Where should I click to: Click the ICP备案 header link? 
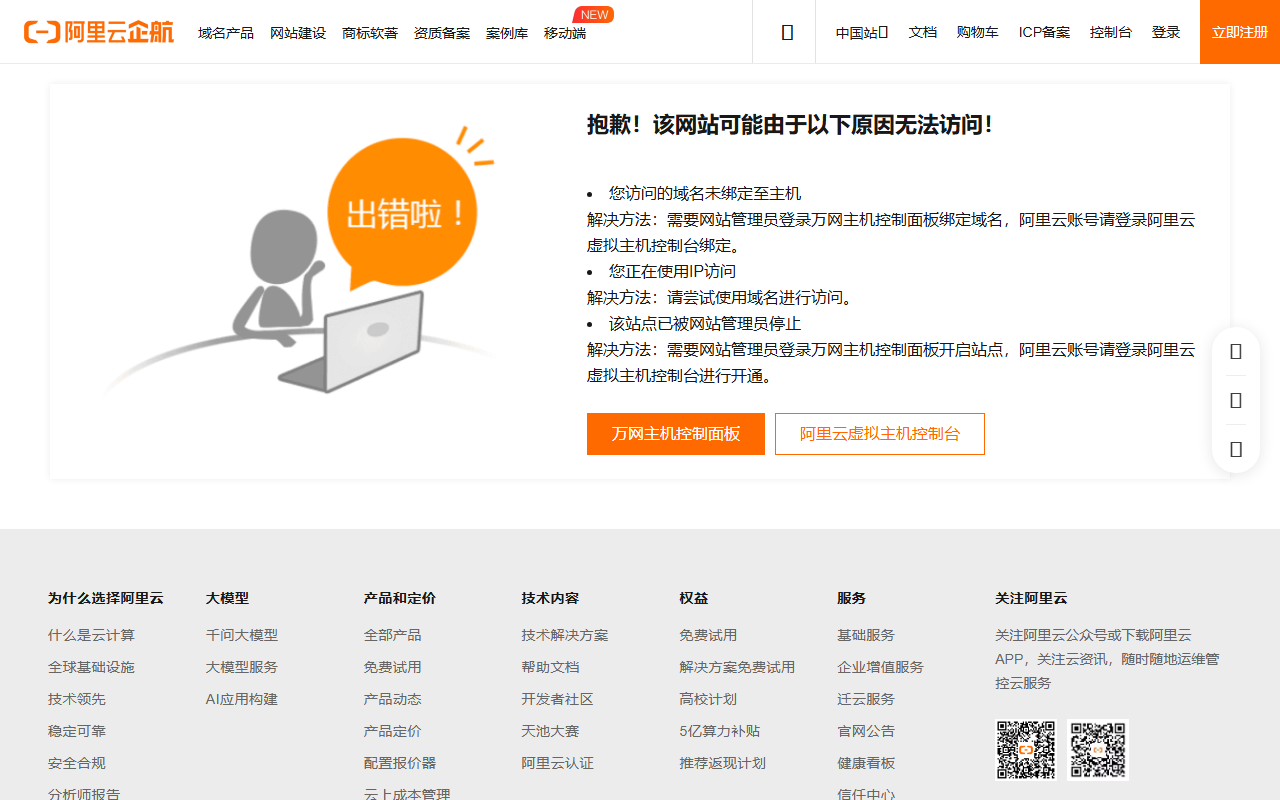1044,32
